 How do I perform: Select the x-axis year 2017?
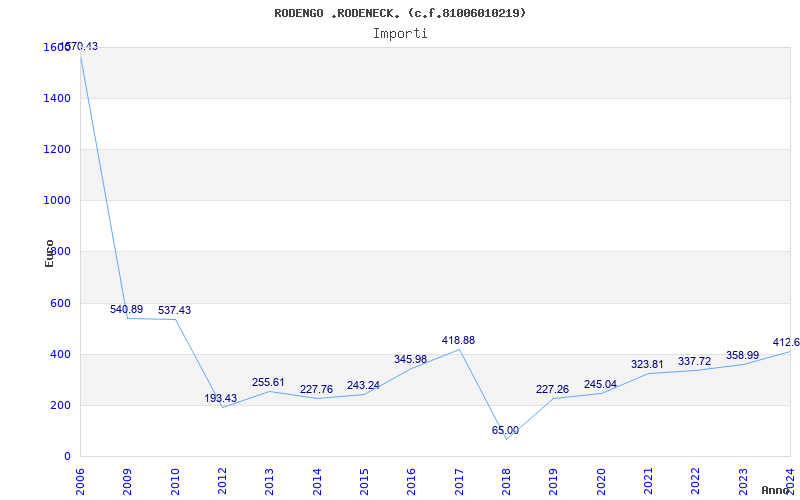(x=459, y=482)
